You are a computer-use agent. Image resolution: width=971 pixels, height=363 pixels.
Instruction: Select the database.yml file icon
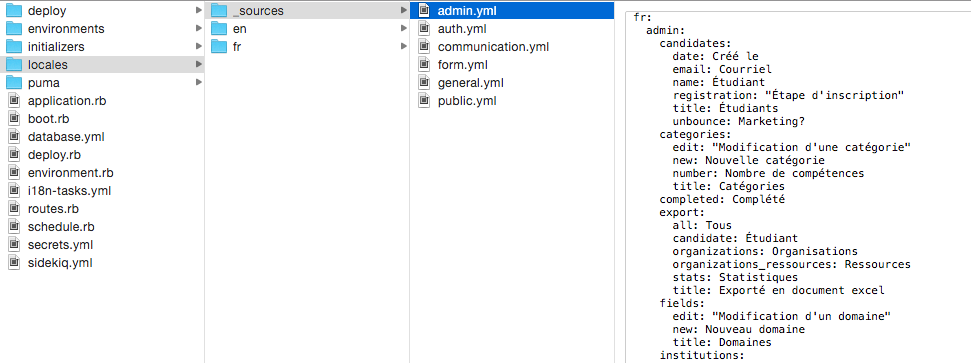pyautogui.click(x=14, y=136)
